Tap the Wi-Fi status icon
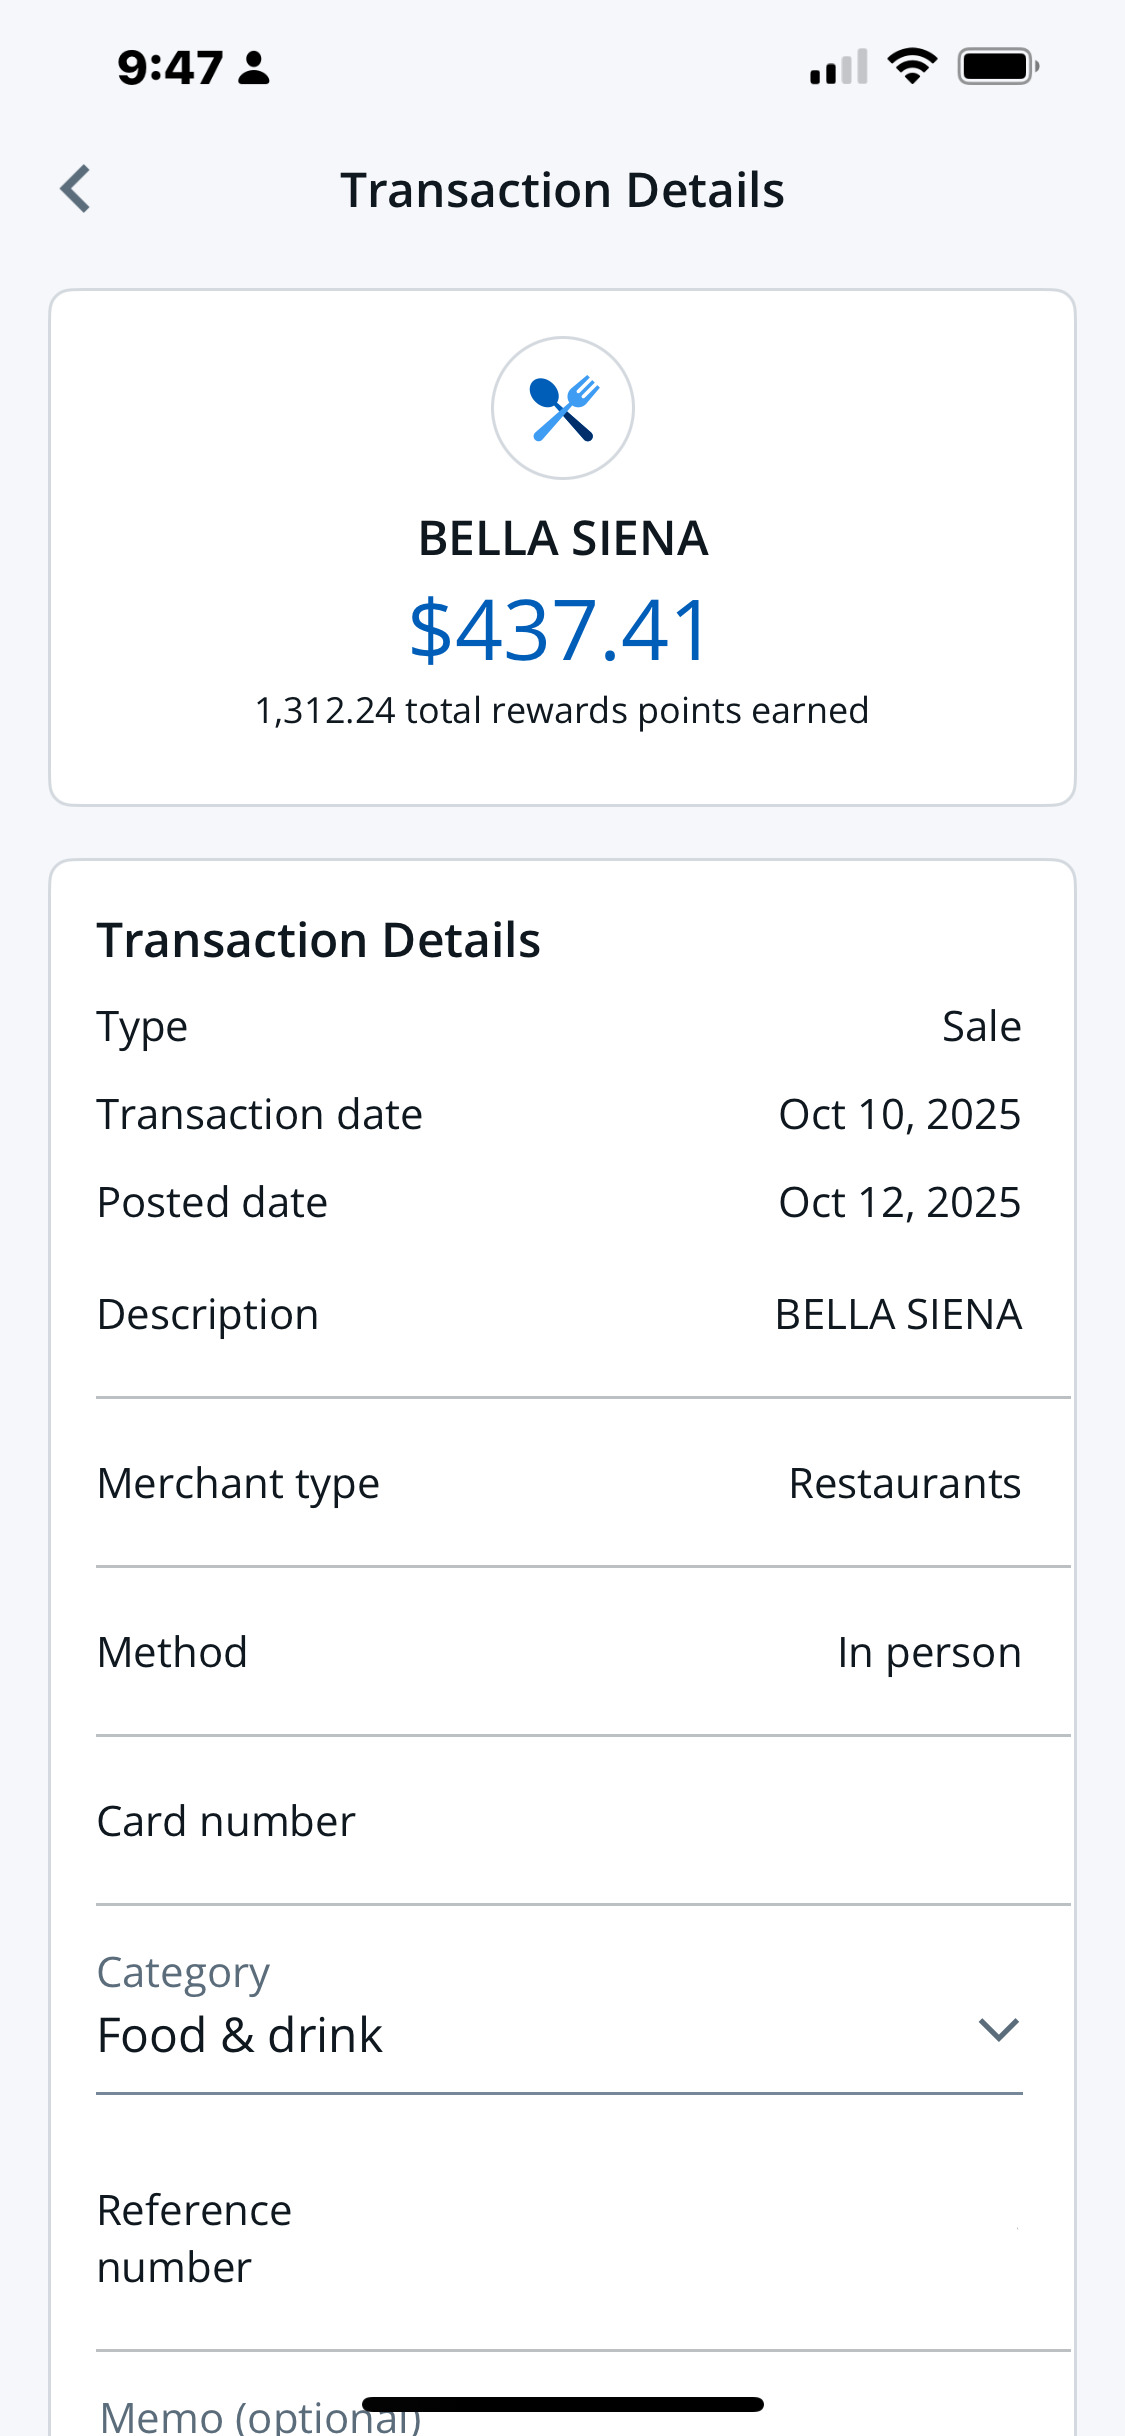The width and height of the screenshot is (1125, 2436). (912, 67)
